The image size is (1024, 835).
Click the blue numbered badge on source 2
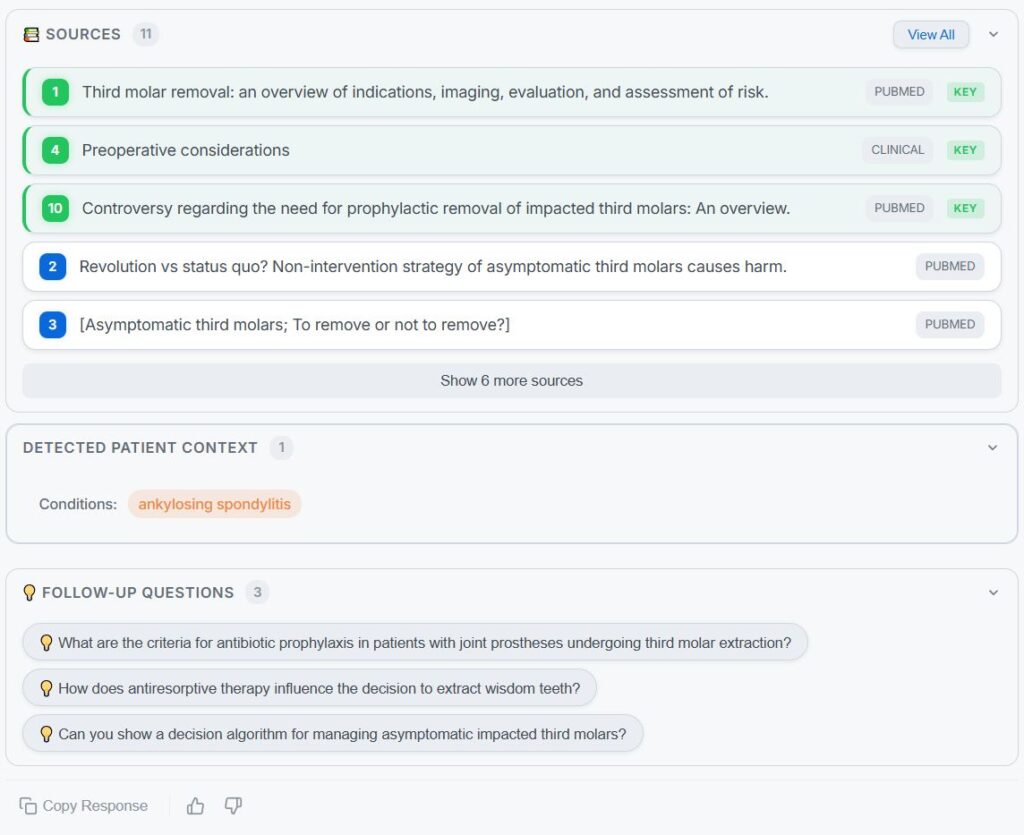tap(55, 266)
